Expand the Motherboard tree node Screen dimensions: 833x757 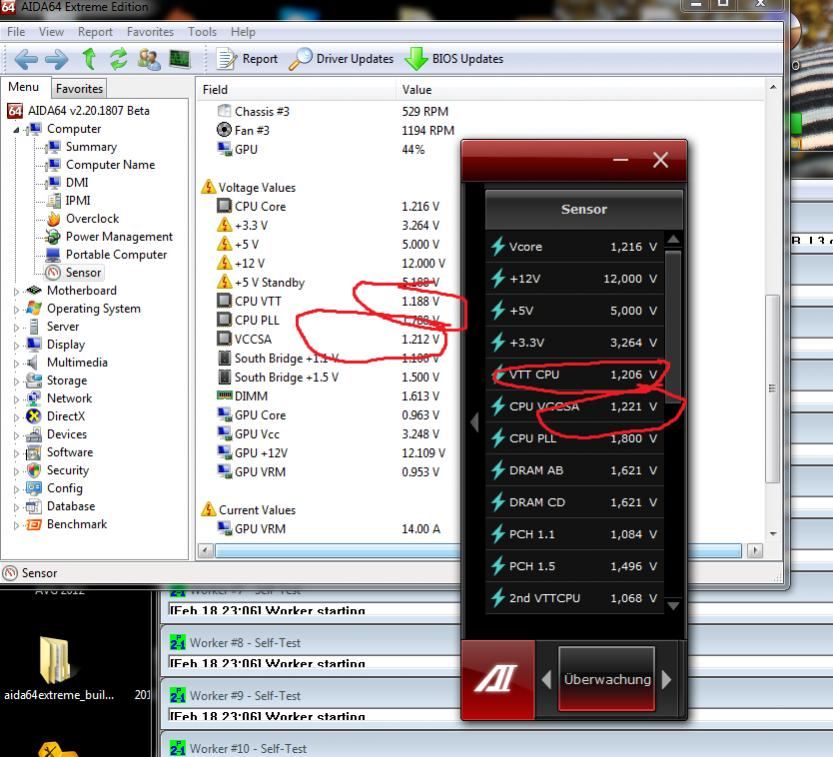click(16, 291)
